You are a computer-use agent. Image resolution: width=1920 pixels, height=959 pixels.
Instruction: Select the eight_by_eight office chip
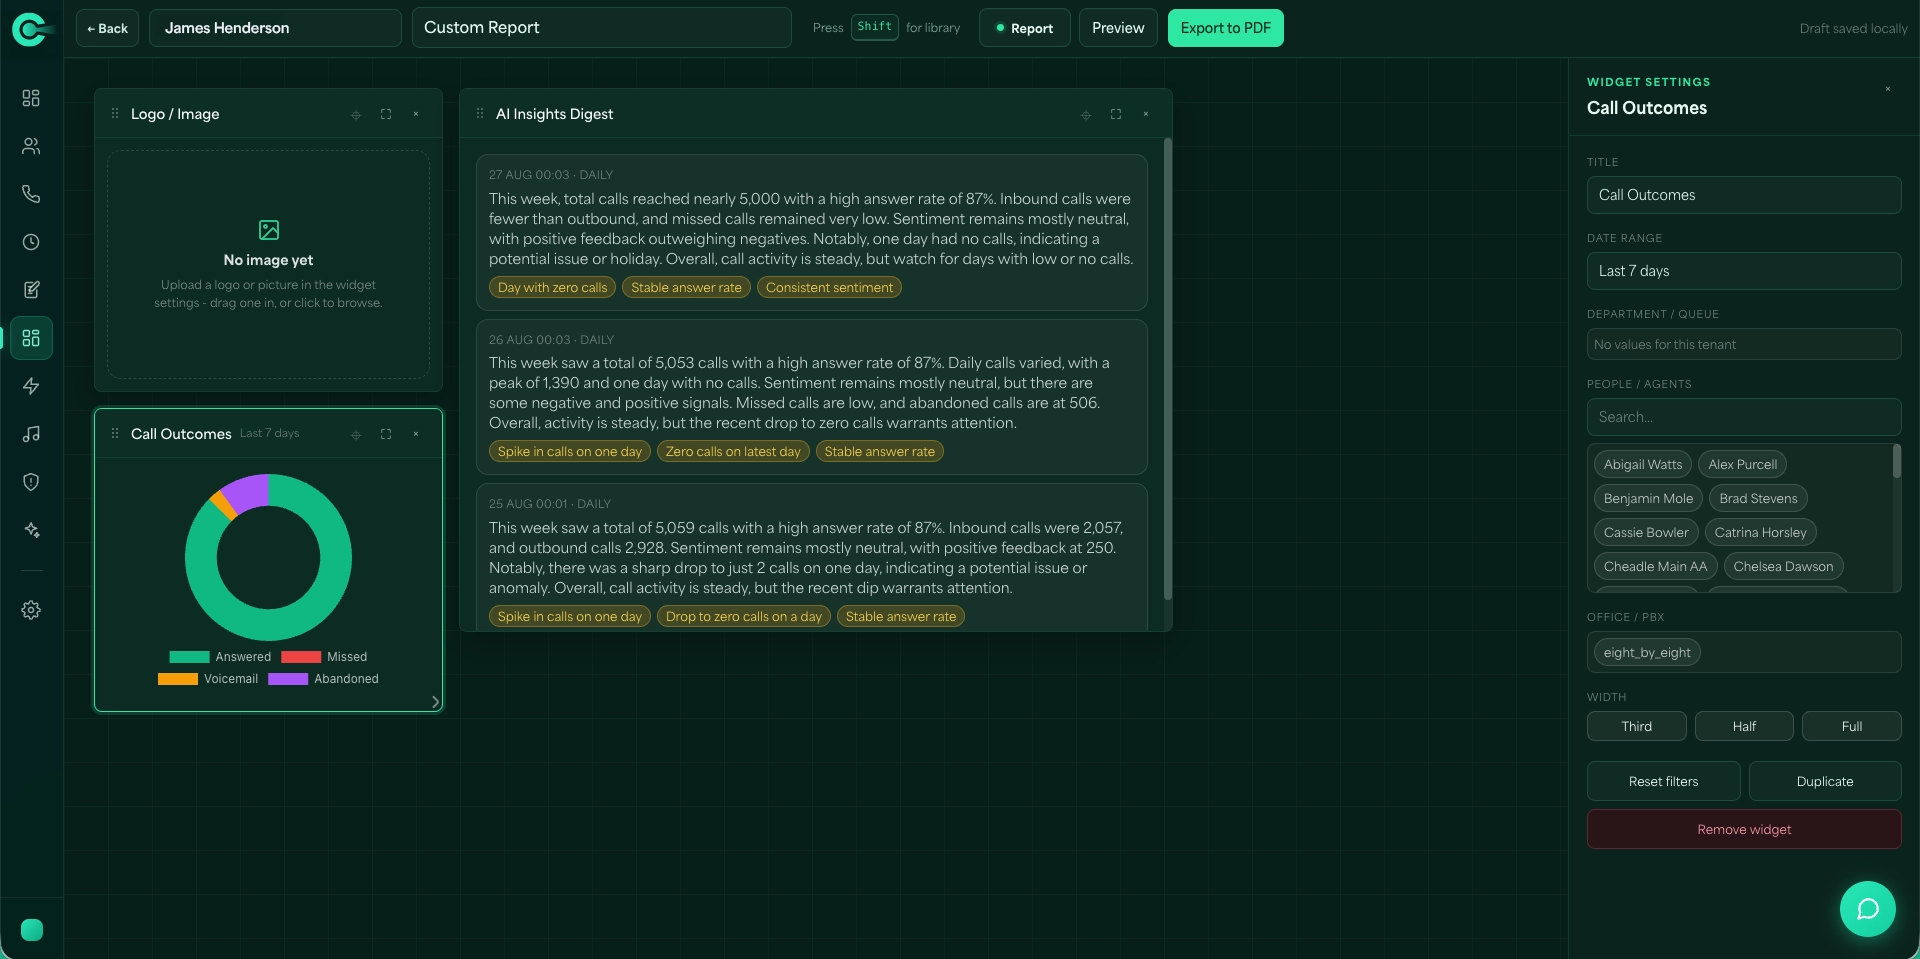[1647, 652]
